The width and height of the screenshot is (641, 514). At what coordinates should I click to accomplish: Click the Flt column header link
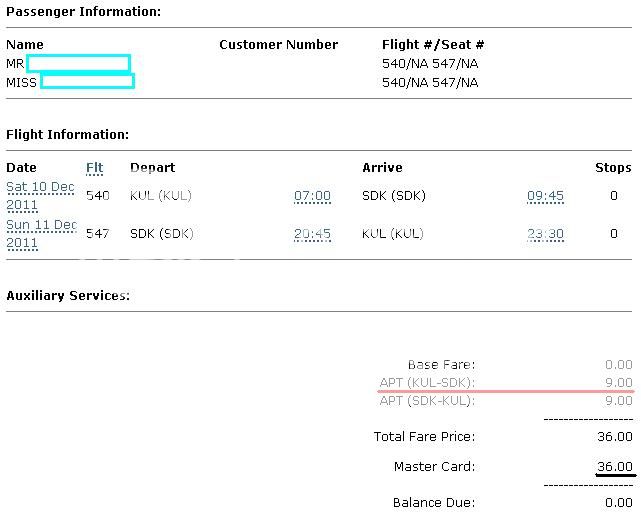tap(94, 168)
